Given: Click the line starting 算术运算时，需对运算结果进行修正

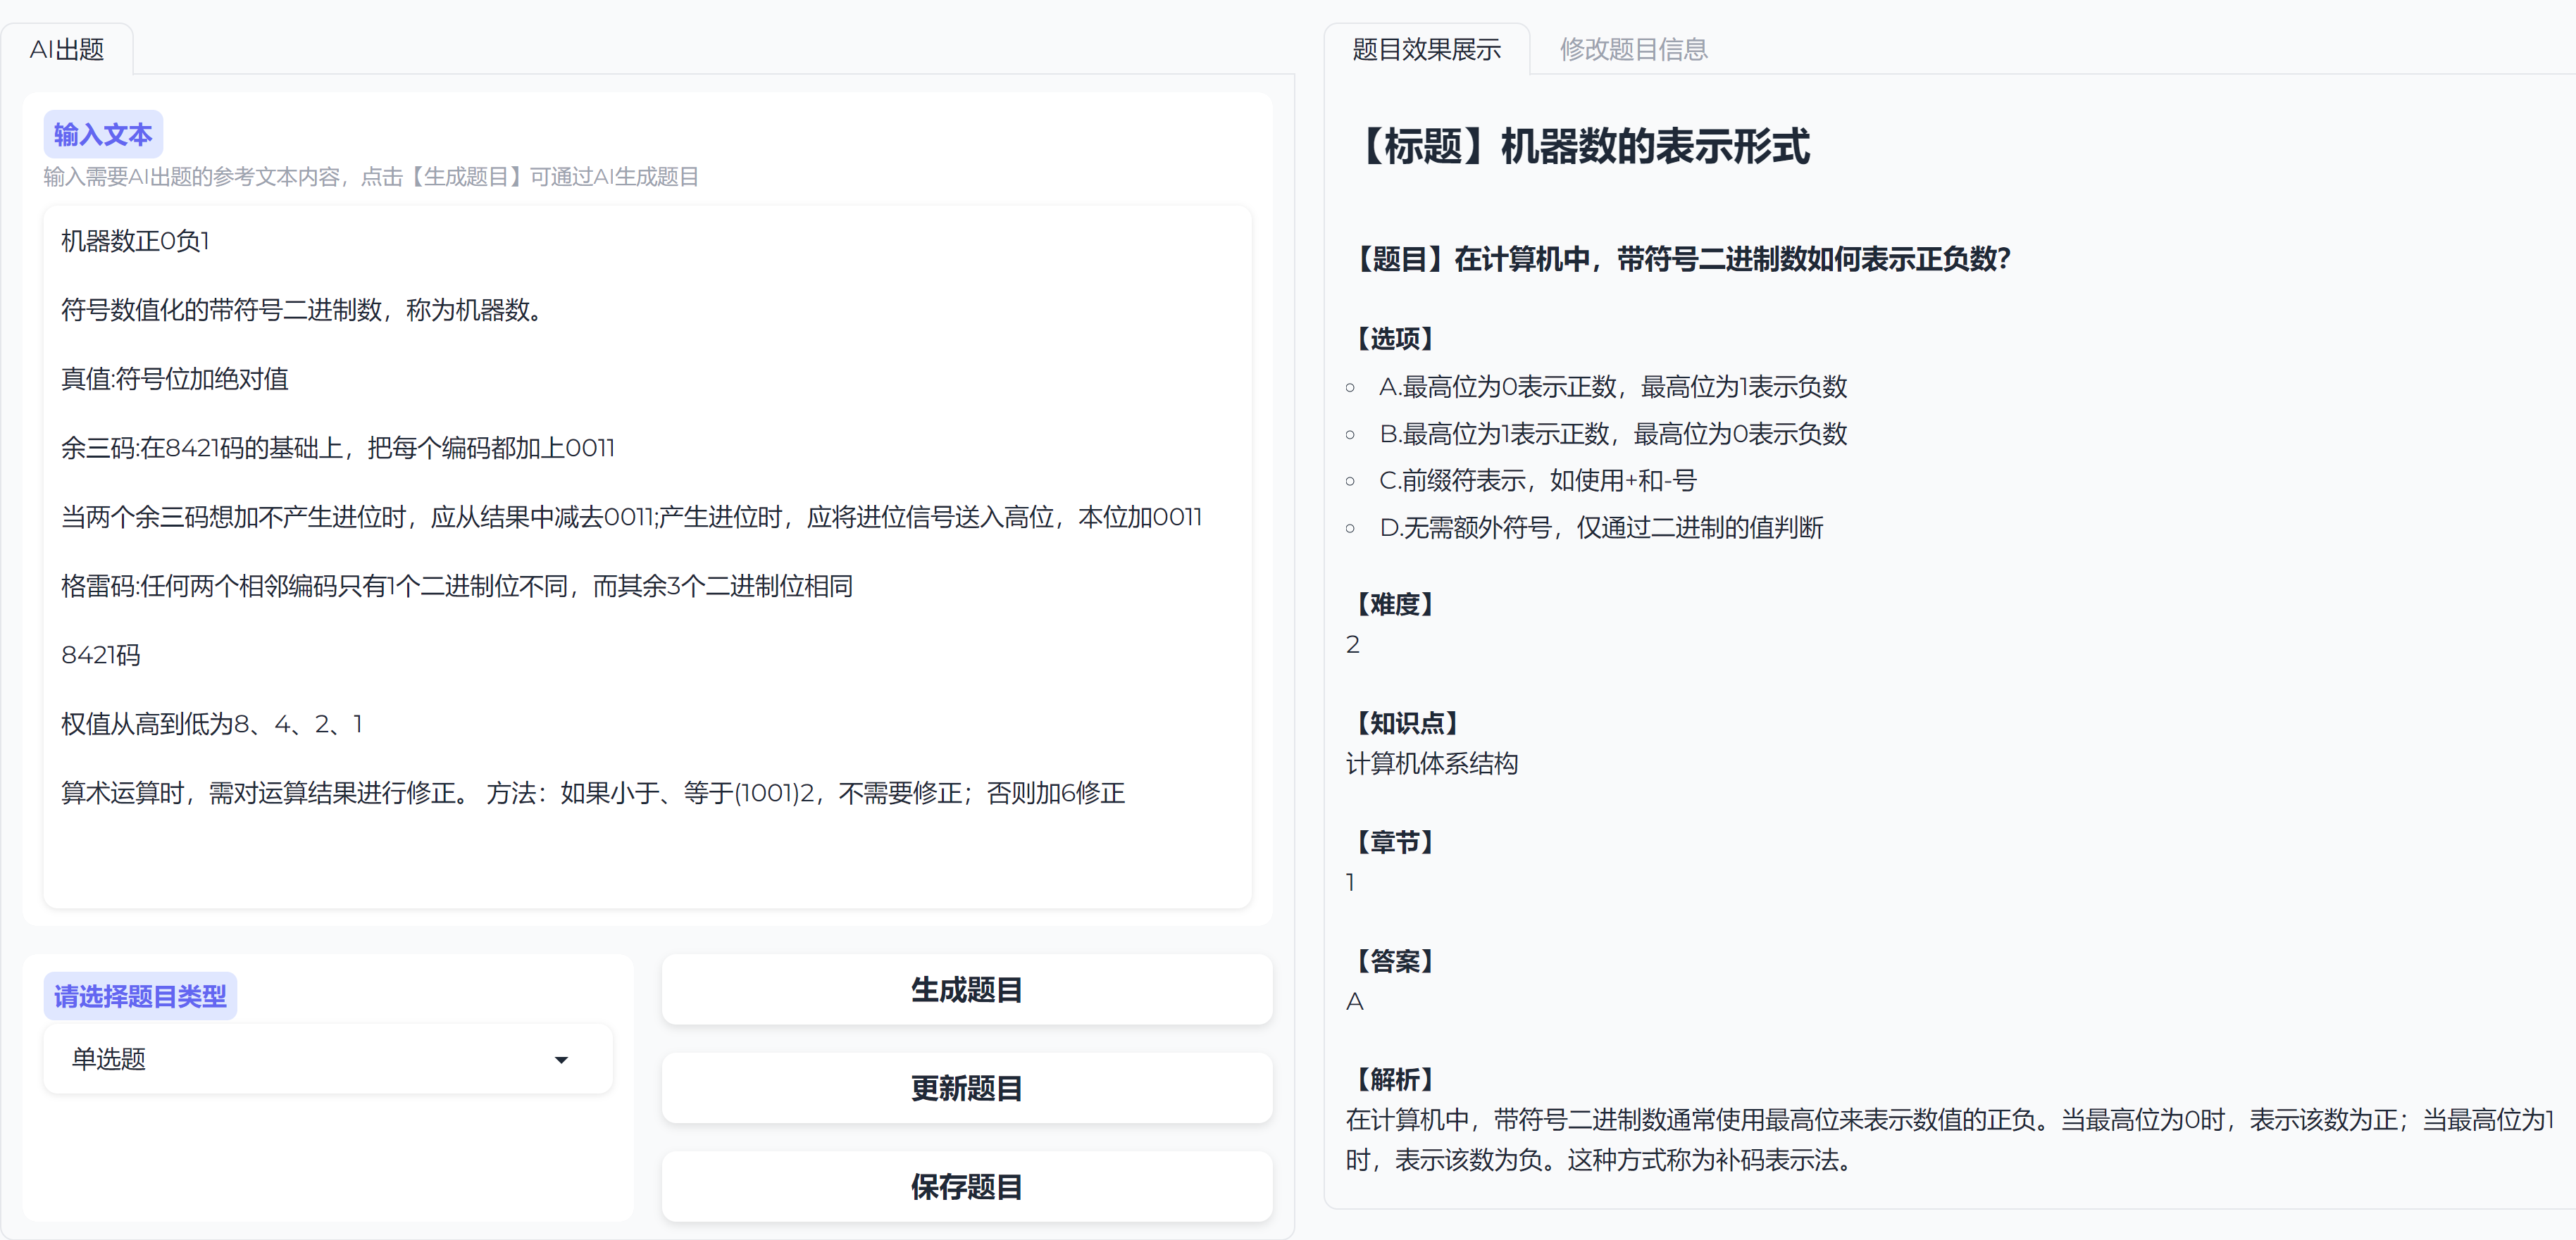Looking at the screenshot, I should 593,793.
